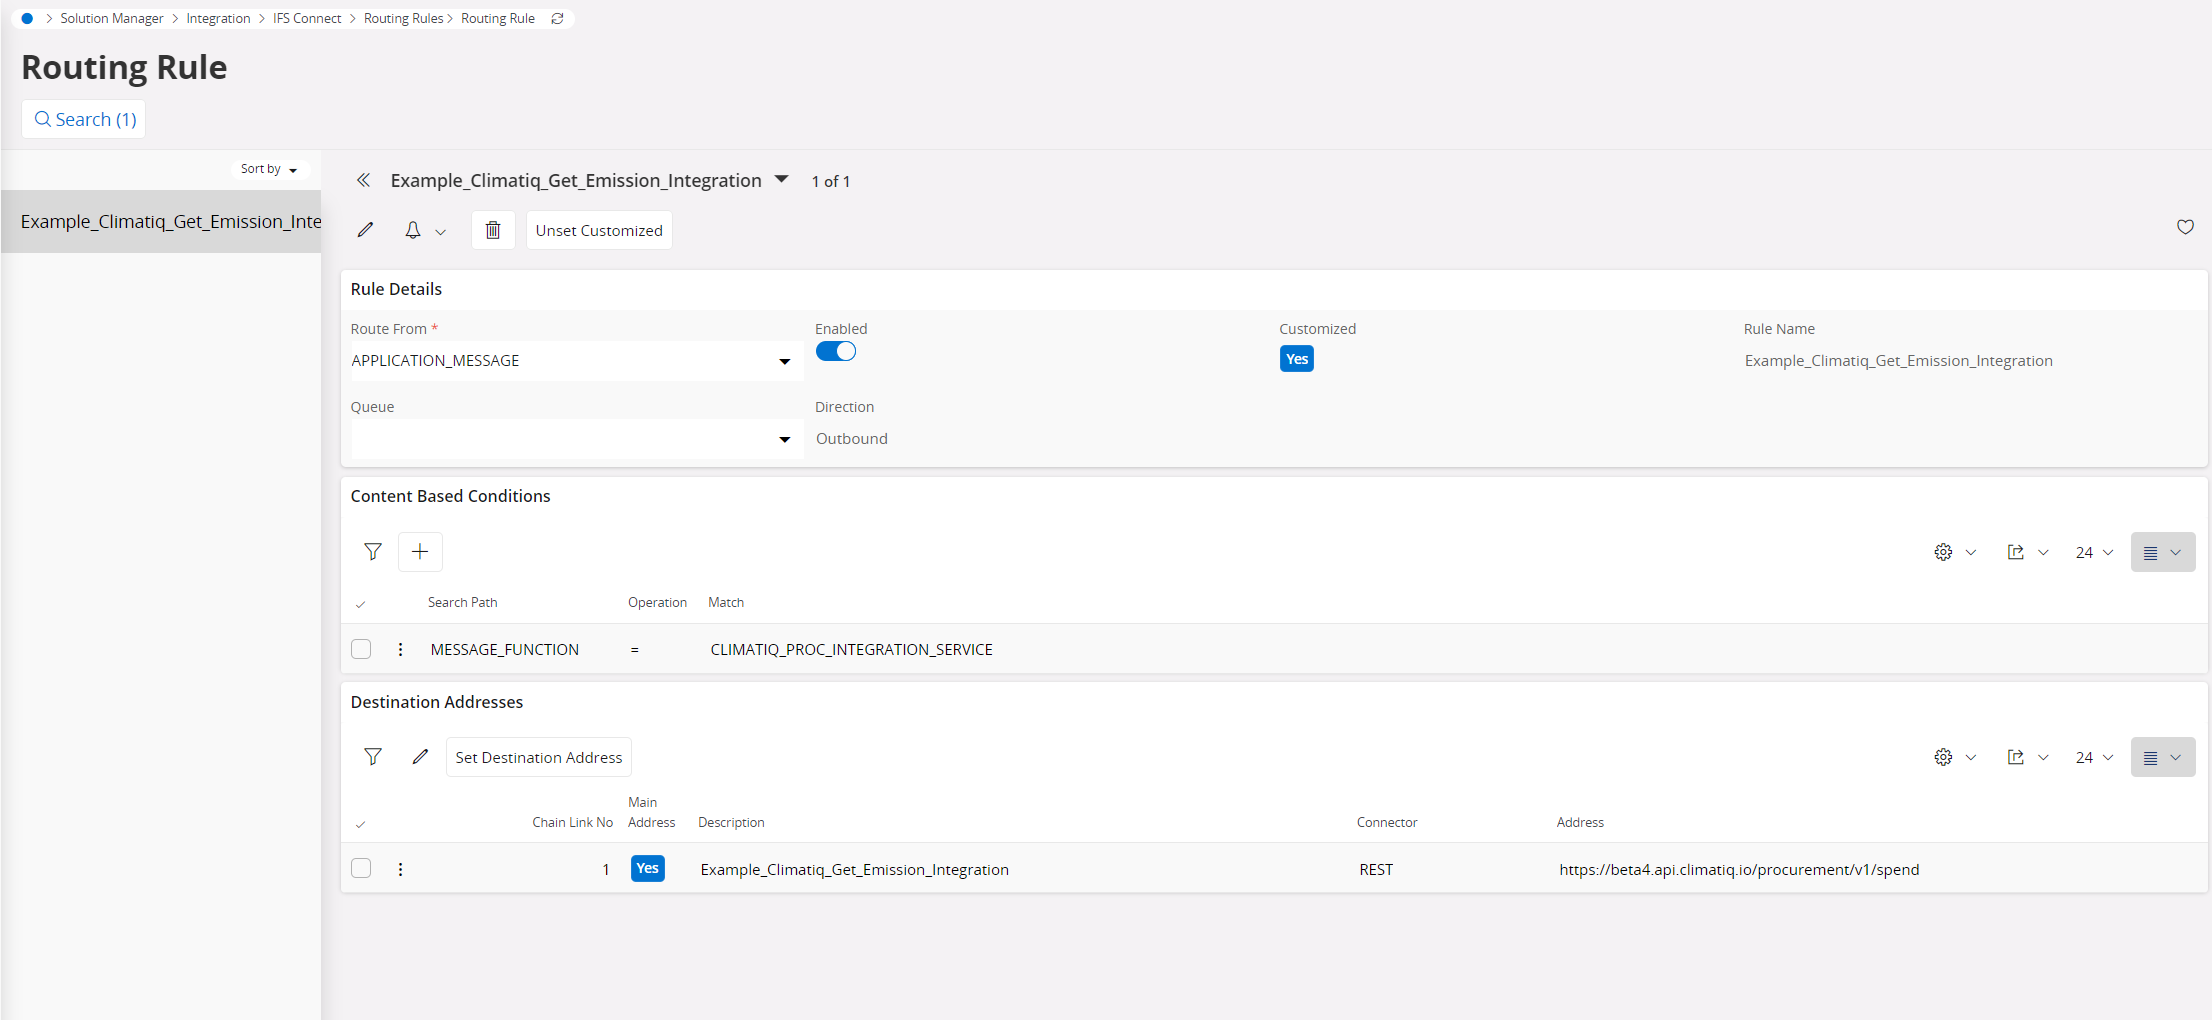The height and width of the screenshot is (1020, 2212).
Task: Filter Destination Addresses list
Action: [373, 756]
